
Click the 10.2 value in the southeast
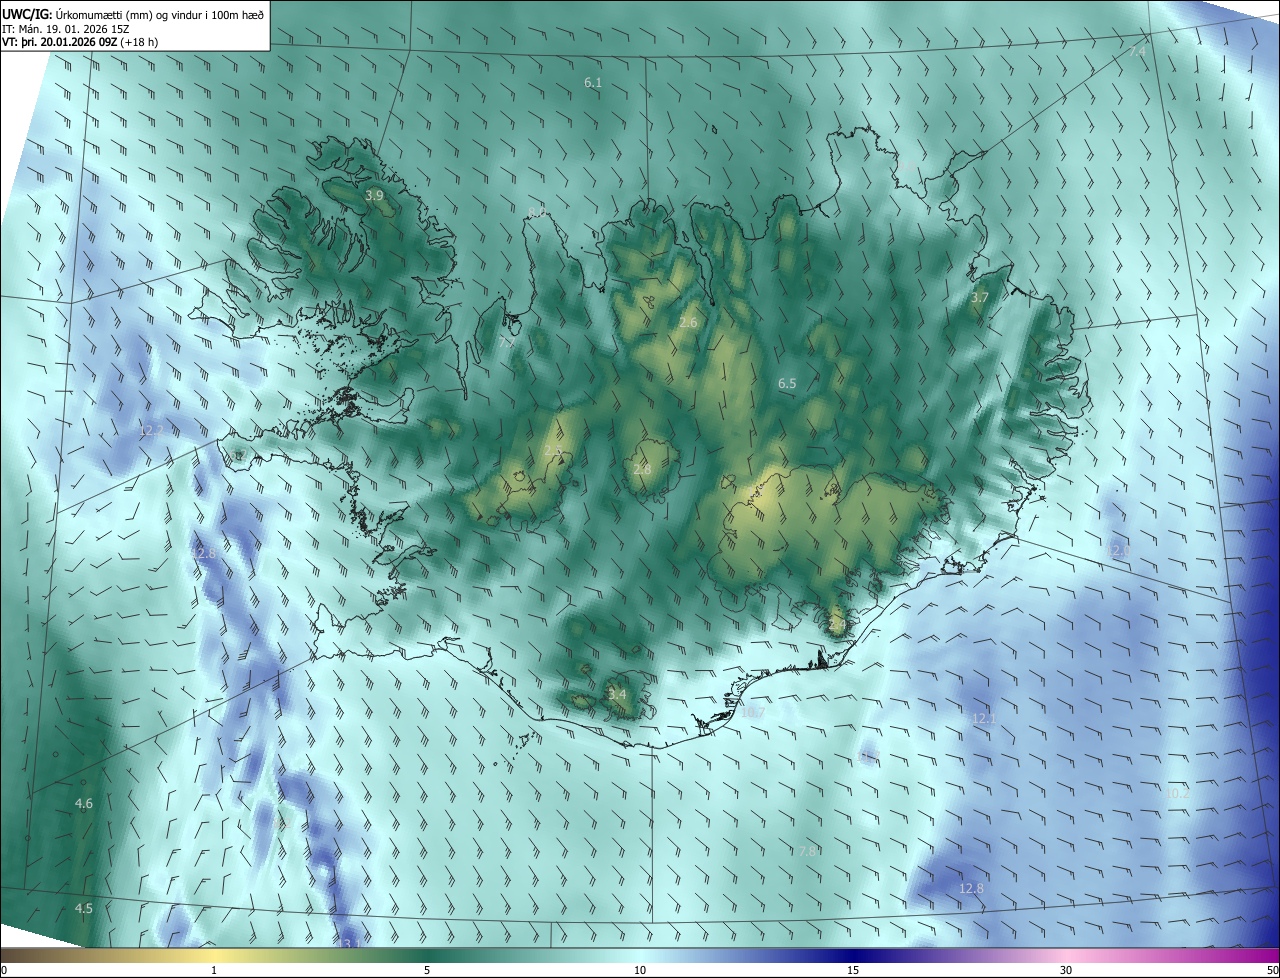(x=1177, y=793)
